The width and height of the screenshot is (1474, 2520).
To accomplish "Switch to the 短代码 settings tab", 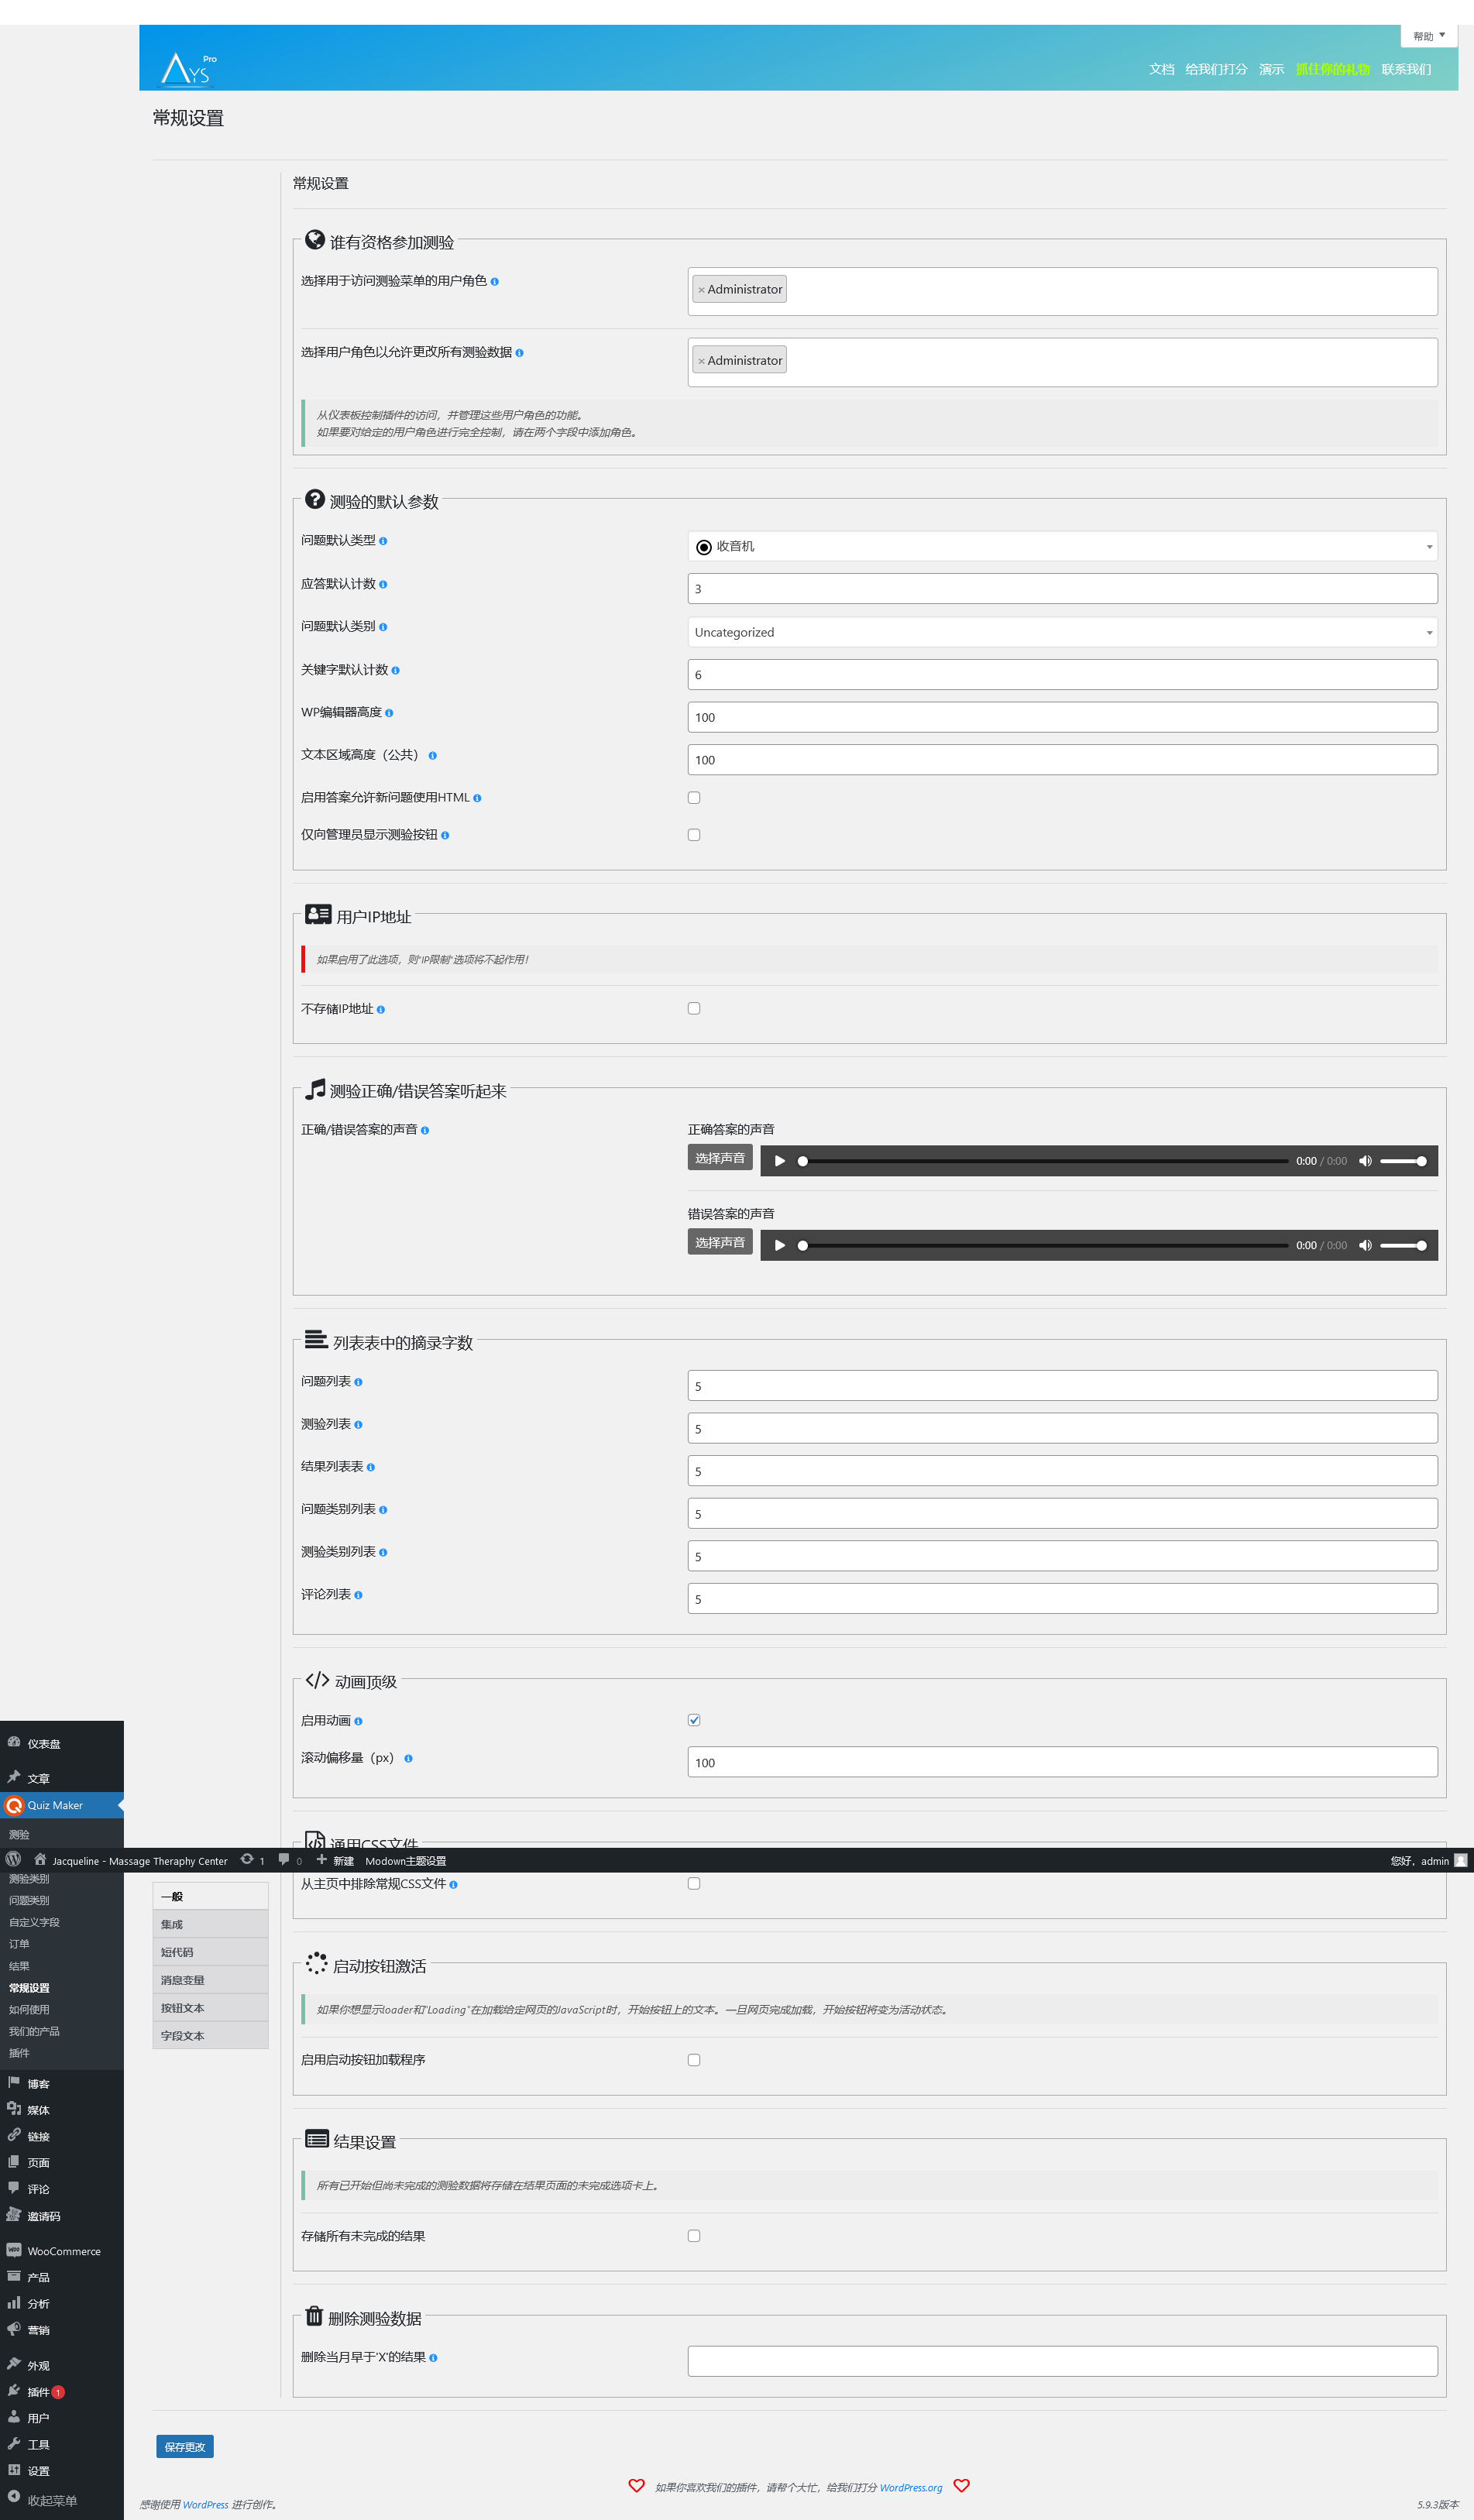I will [x=178, y=1952].
